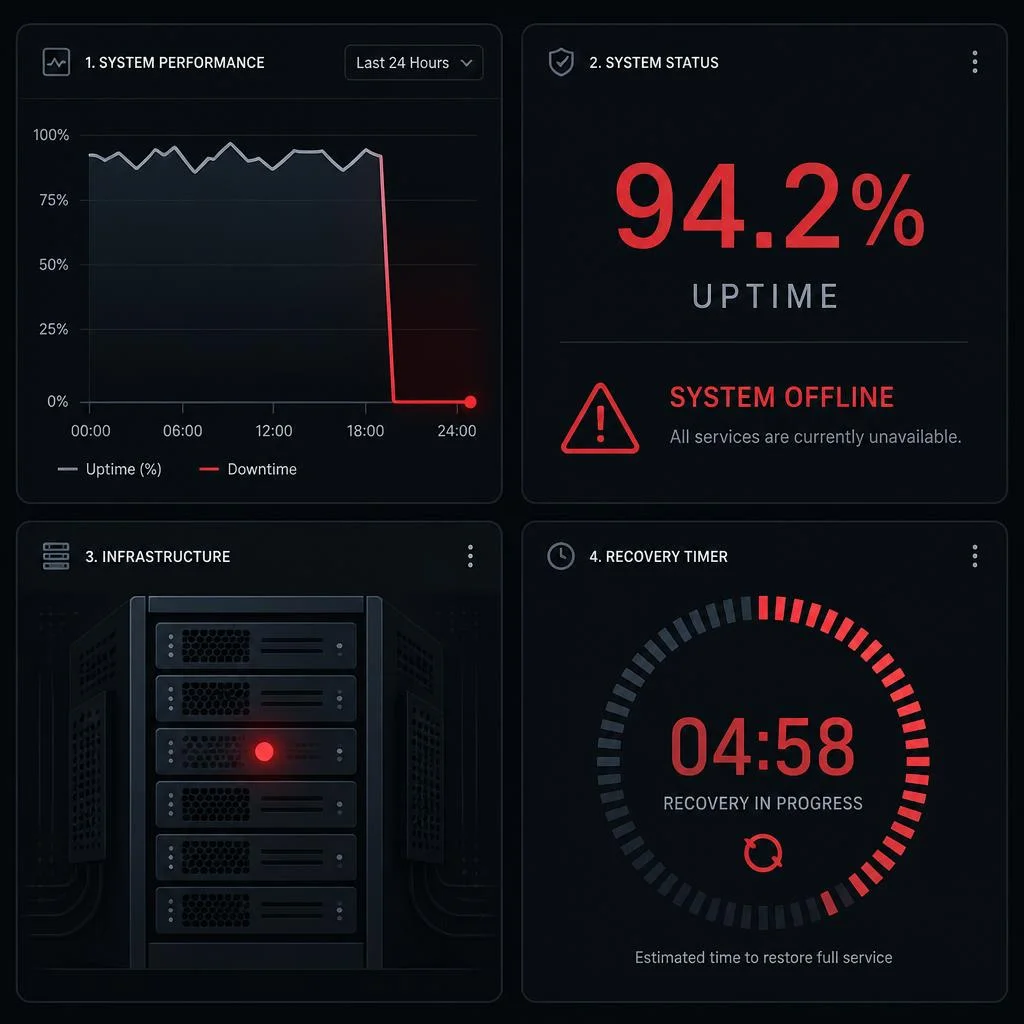1024x1024 pixels.
Task: Click the Uptime (%) legend entry
Action: [110, 469]
